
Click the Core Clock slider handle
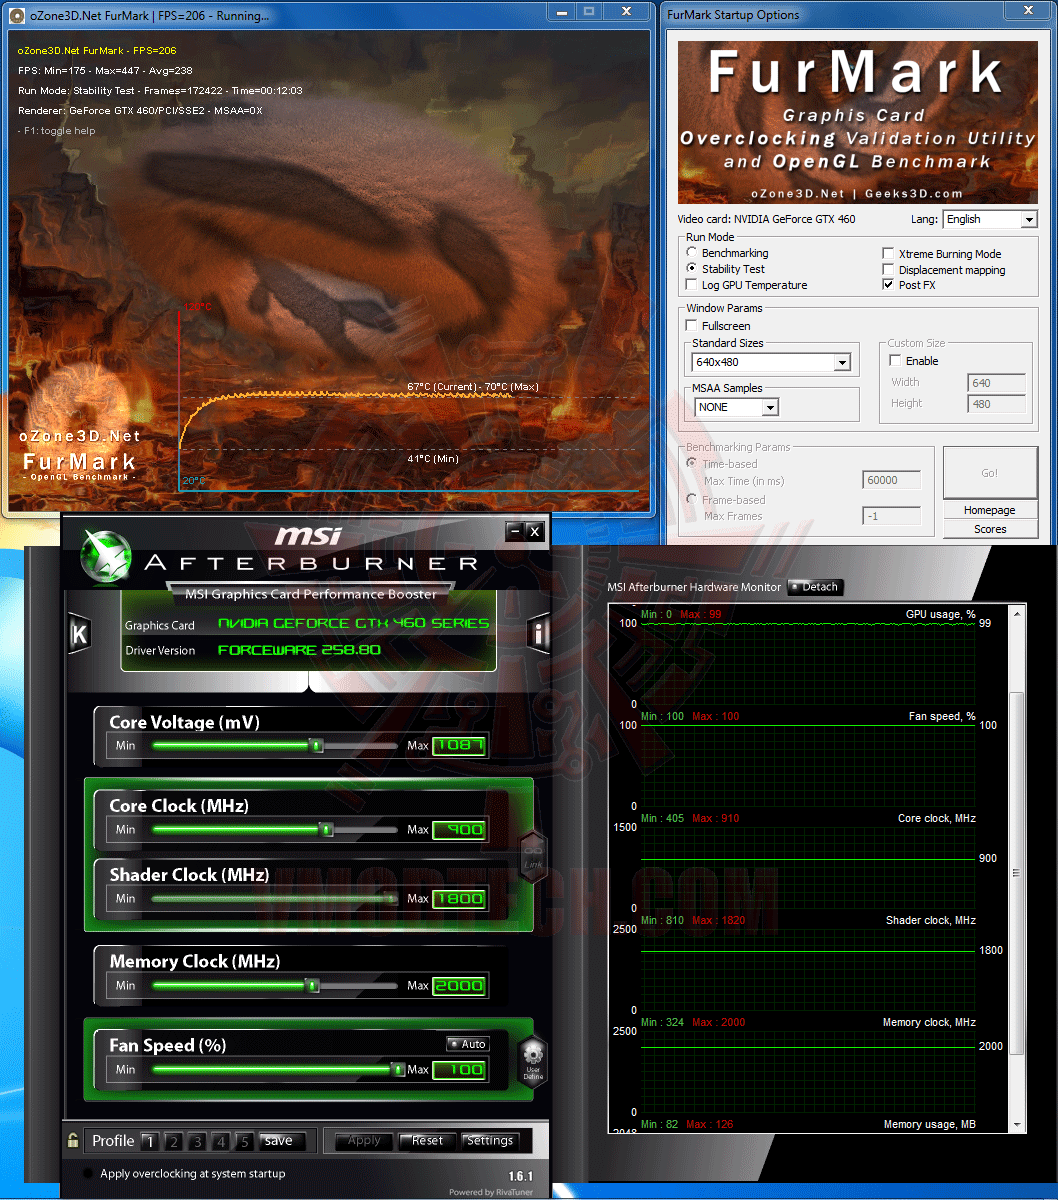point(326,829)
